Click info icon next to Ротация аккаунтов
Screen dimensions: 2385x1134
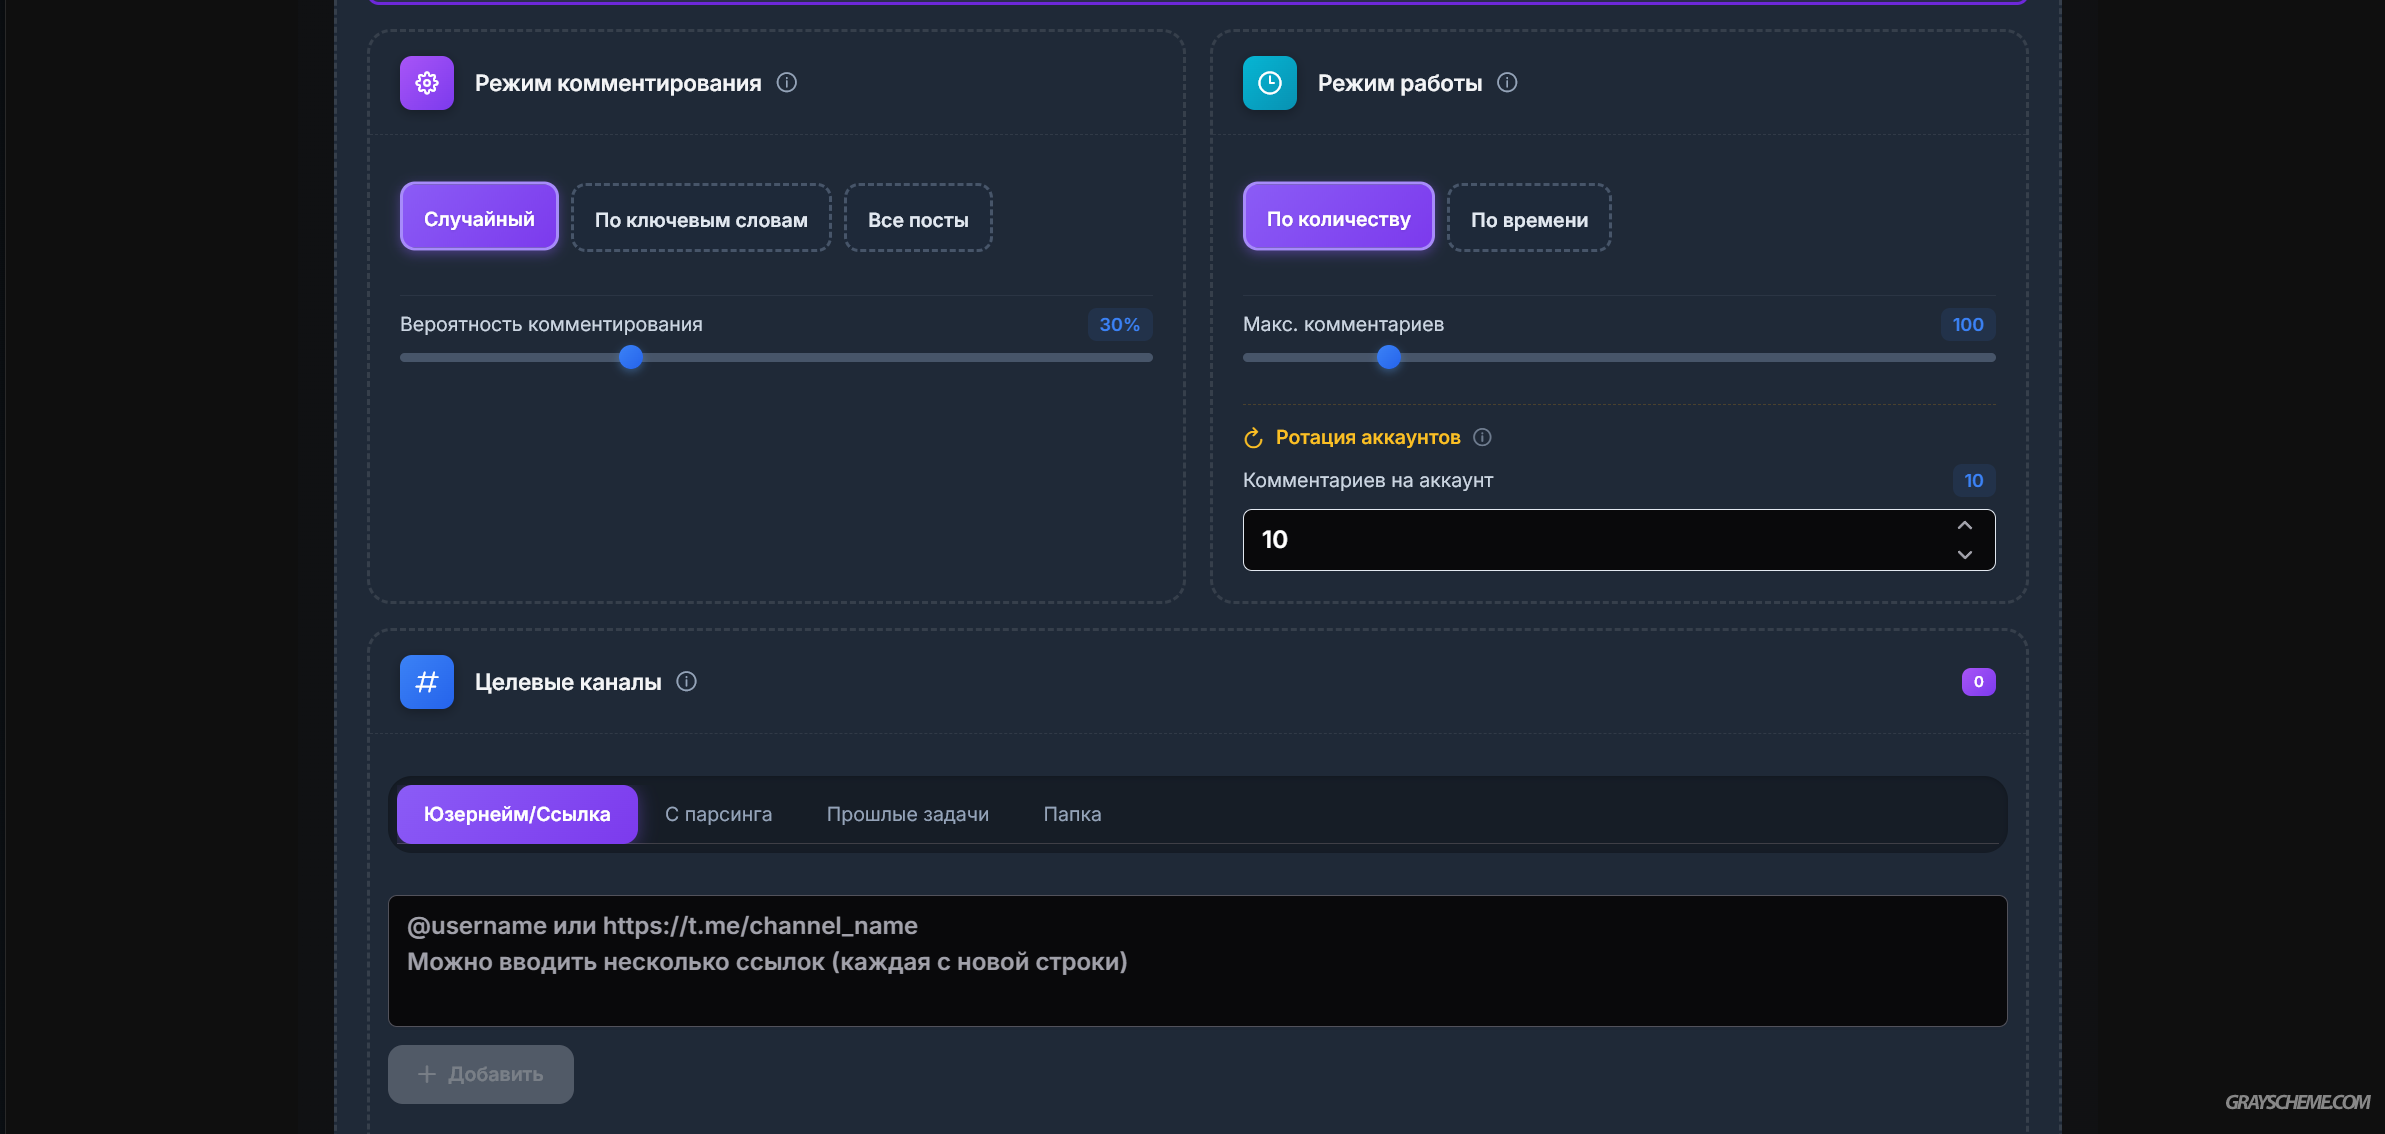1483,437
